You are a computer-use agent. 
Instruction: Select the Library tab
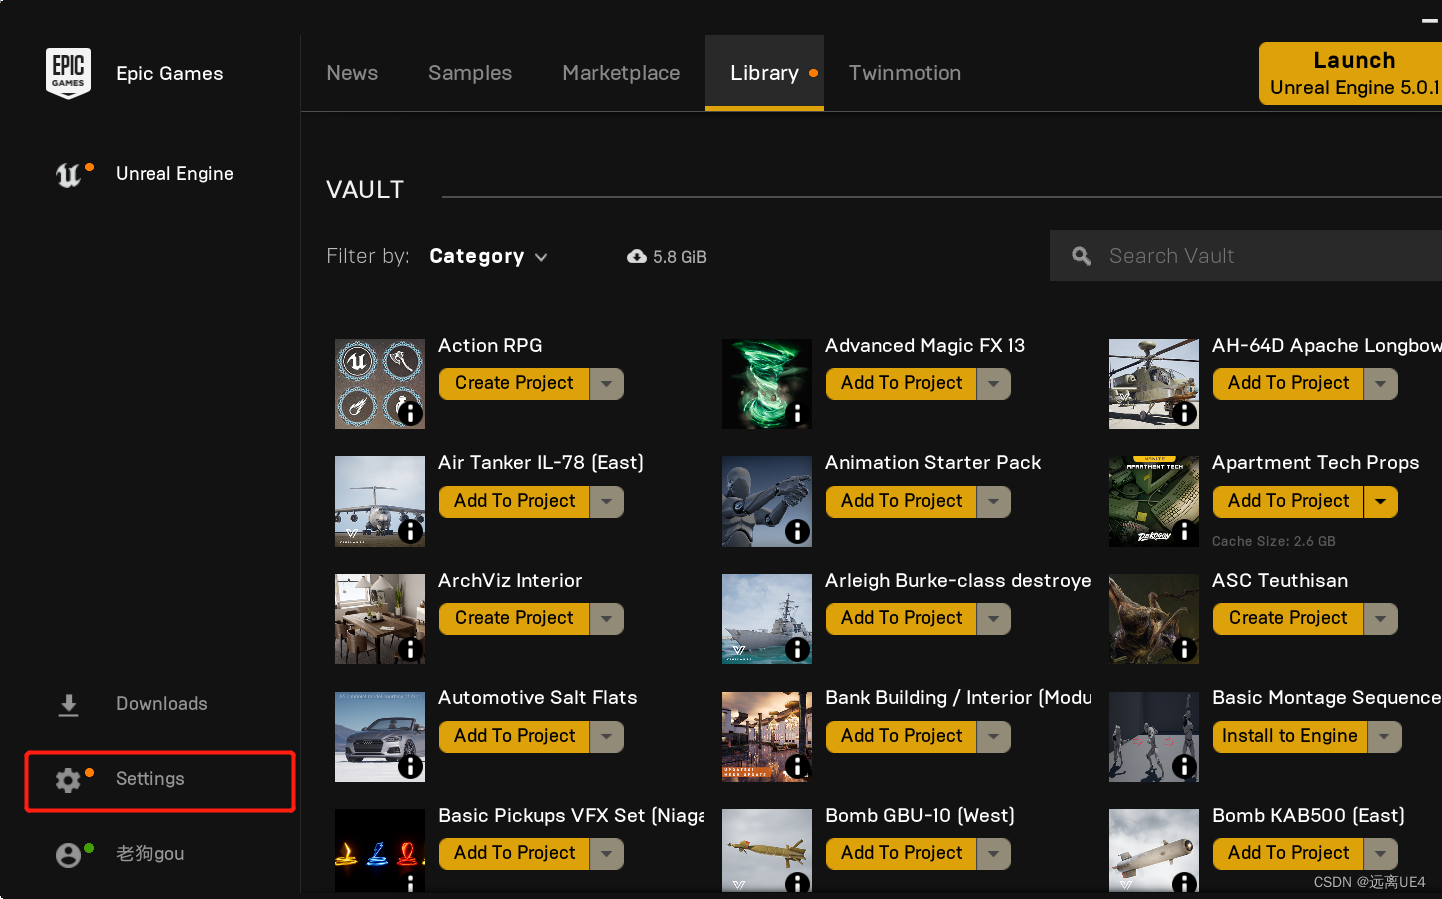764,73
